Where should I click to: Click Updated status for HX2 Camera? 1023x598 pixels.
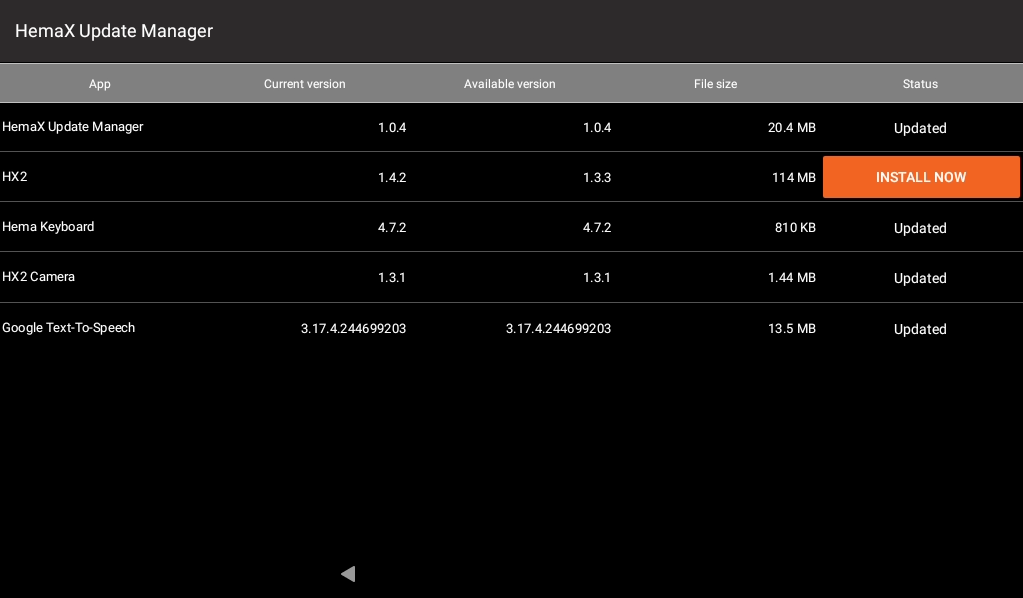tap(921, 278)
